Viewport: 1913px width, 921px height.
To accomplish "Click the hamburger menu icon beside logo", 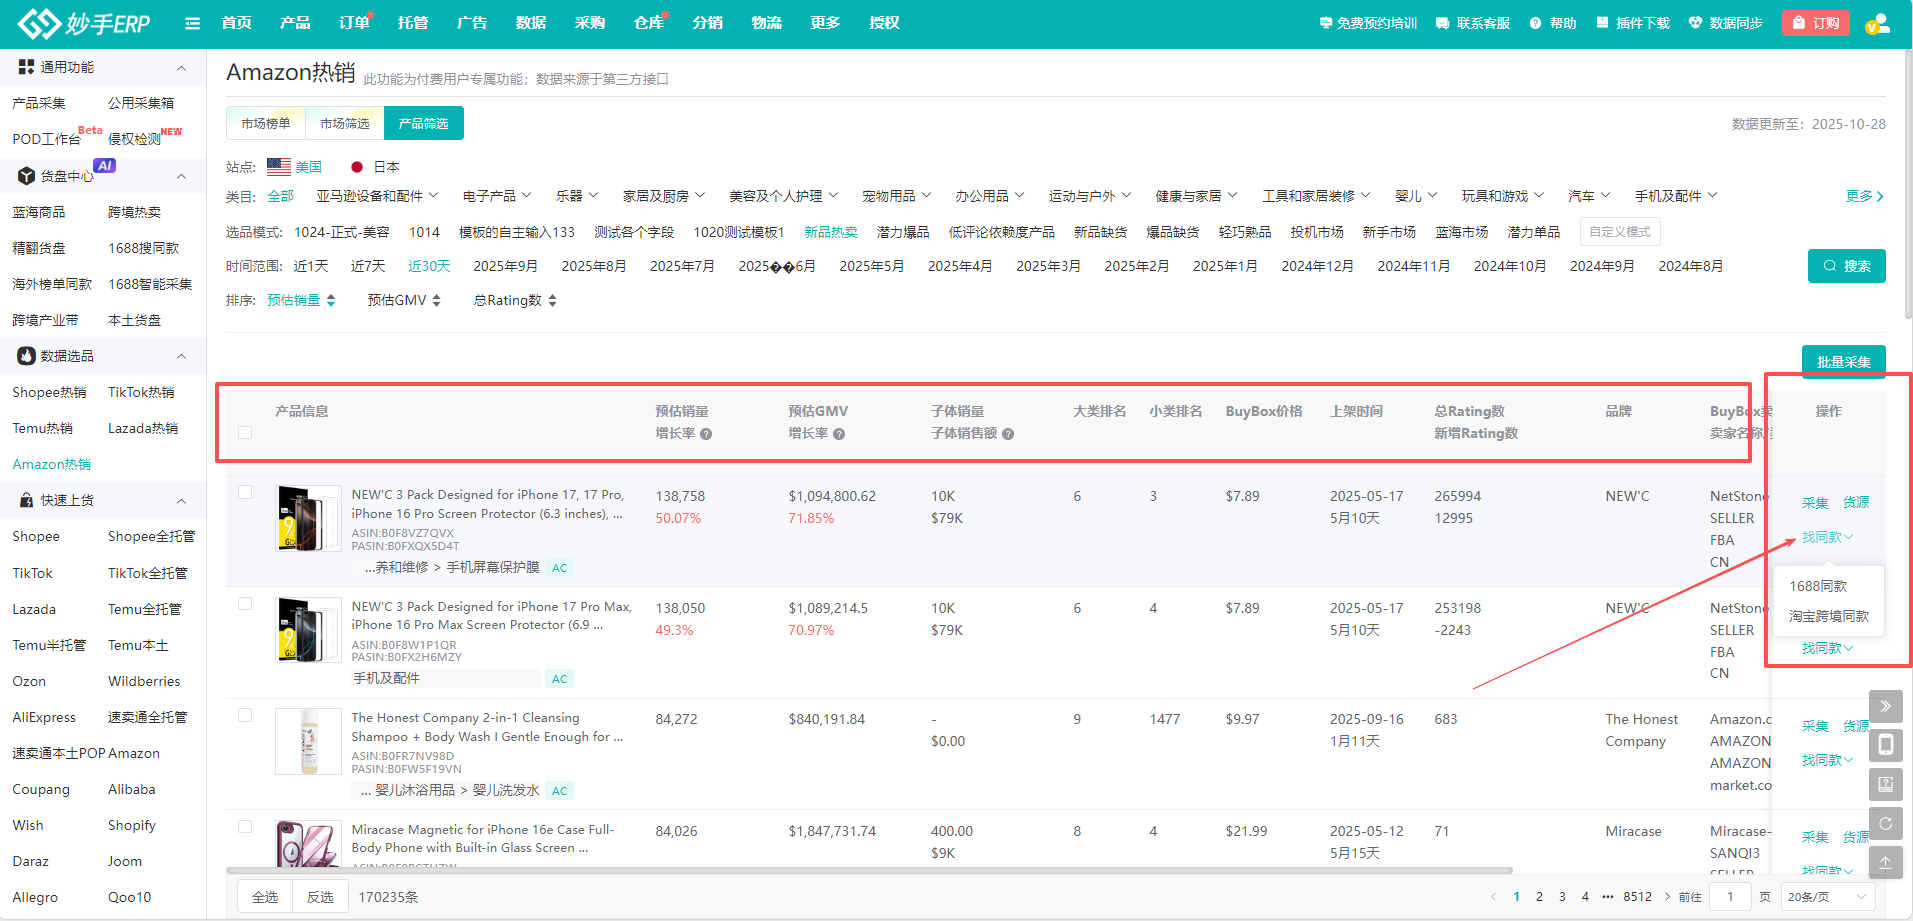I will pyautogui.click(x=192, y=23).
